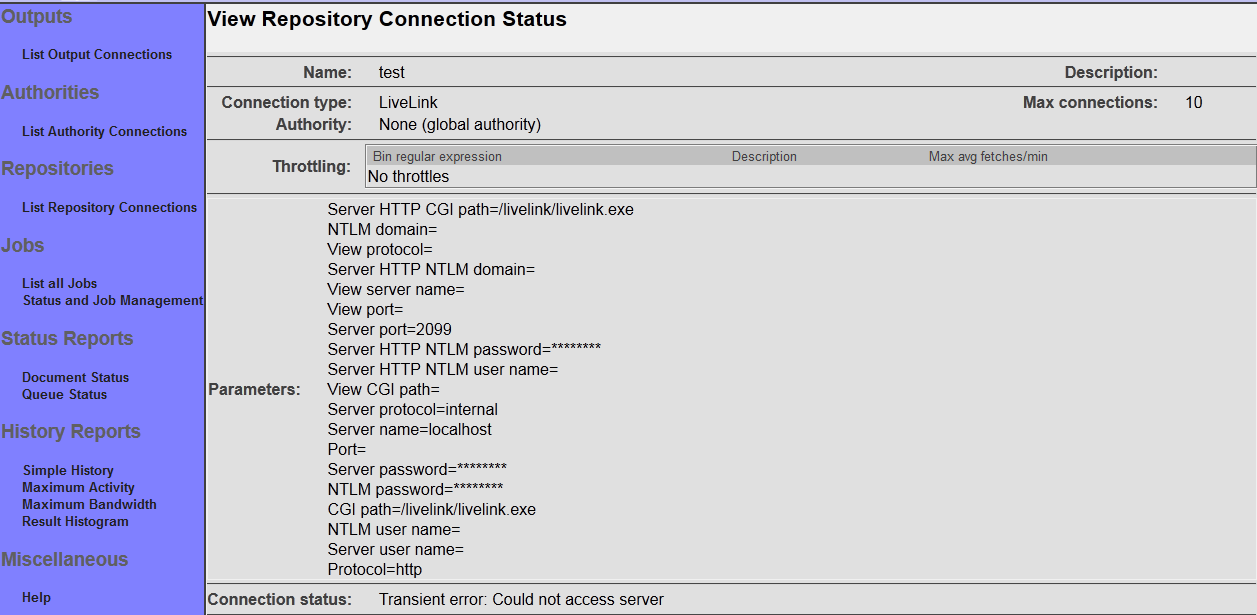Open Maximum Bandwidth report
Image resolution: width=1257 pixels, height=615 pixels.
(x=89, y=505)
